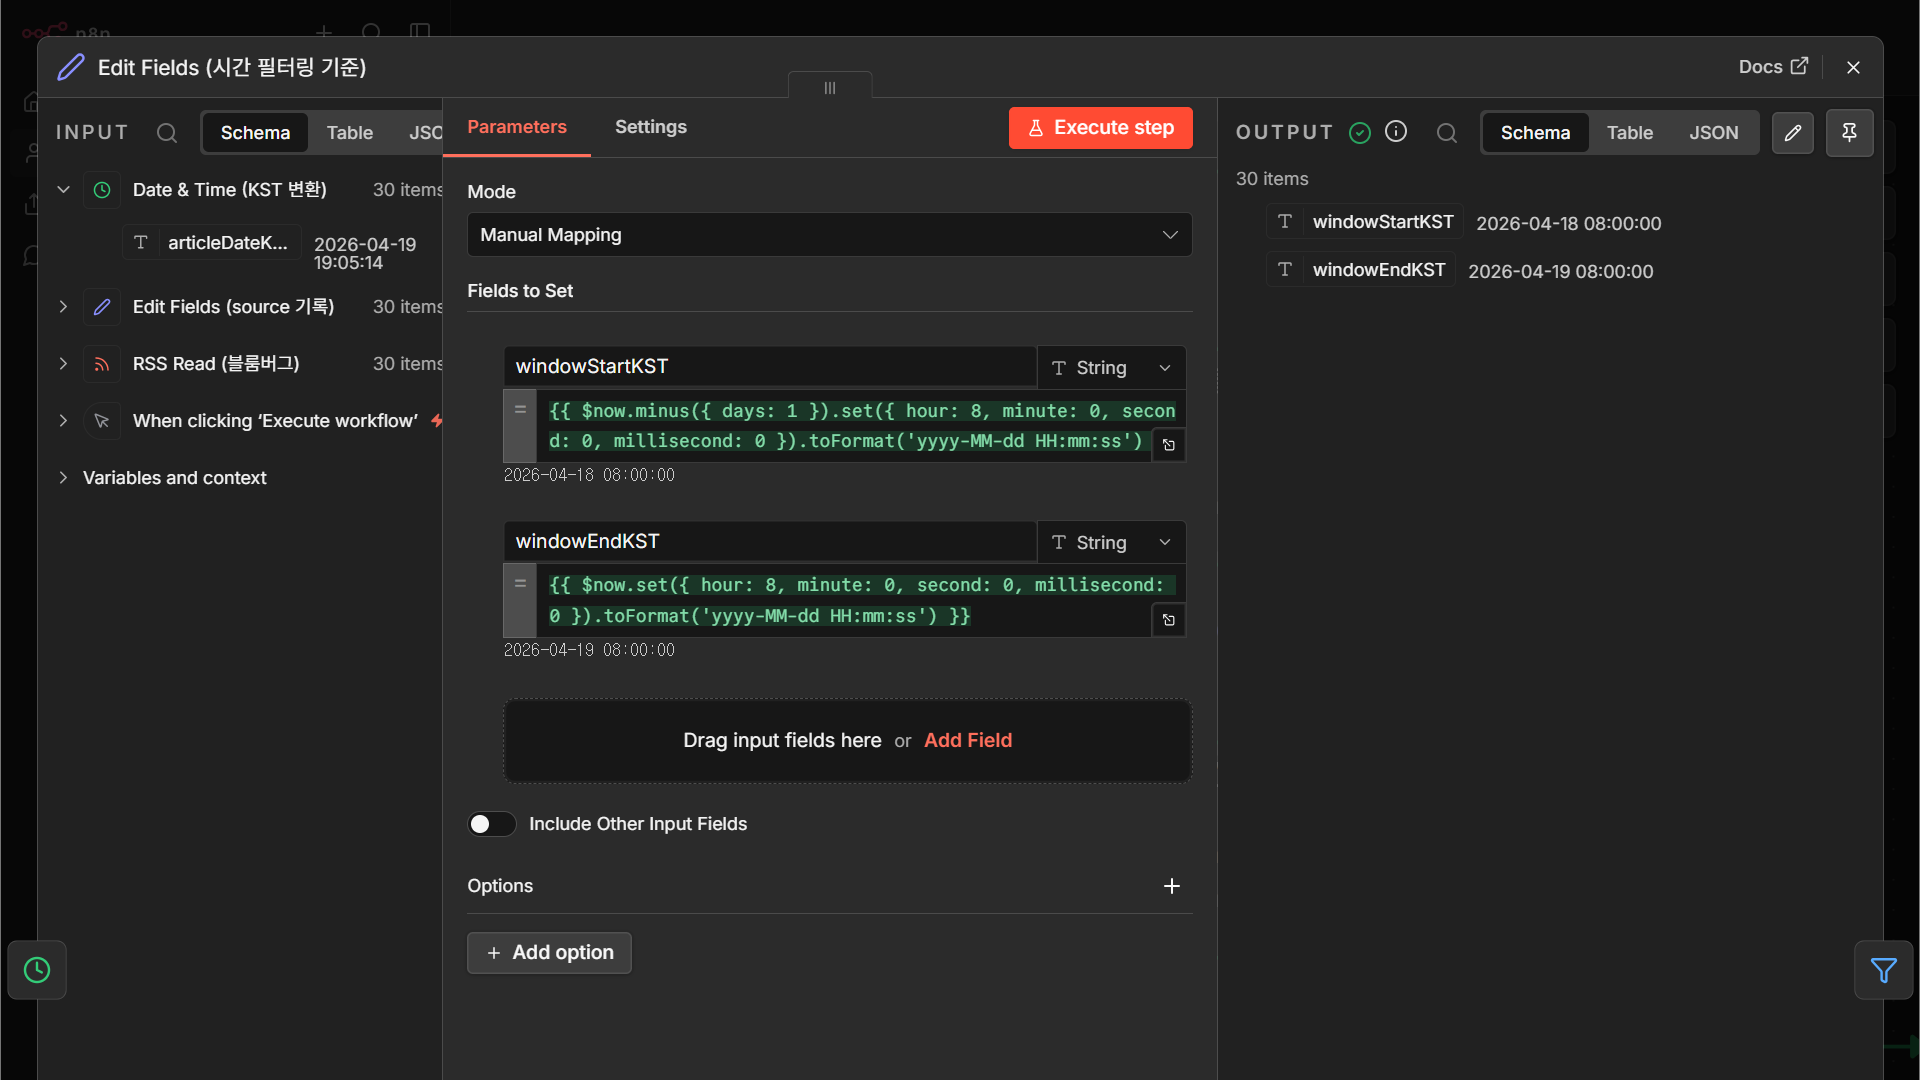Open search in the OUTPUT panel

tap(1446, 133)
